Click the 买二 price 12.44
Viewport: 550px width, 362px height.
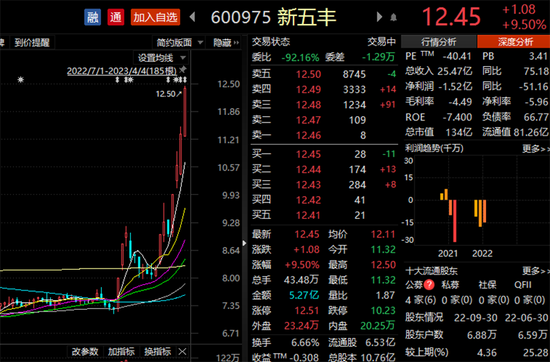click(308, 169)
